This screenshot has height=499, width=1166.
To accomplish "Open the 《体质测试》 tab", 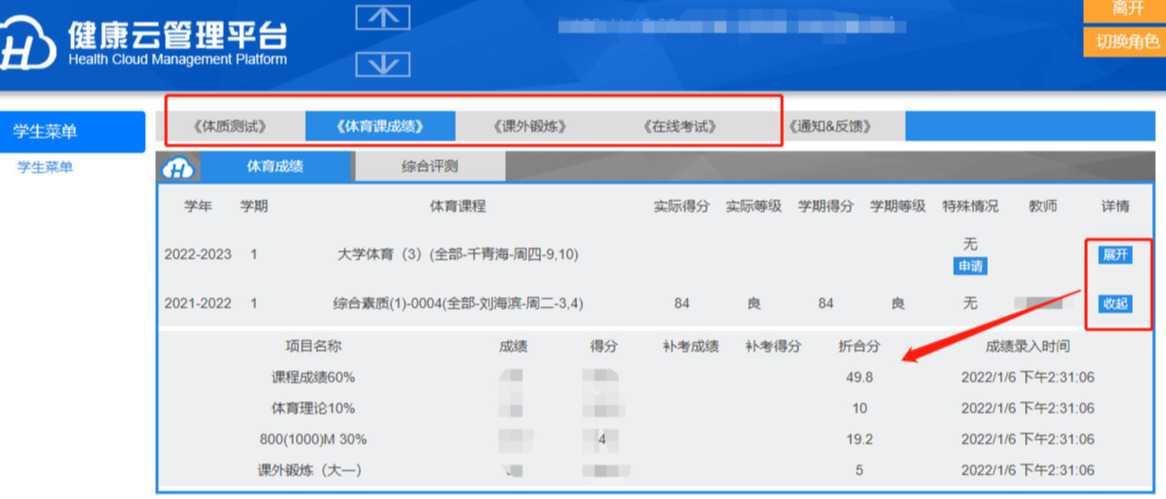I will (230, 127).
